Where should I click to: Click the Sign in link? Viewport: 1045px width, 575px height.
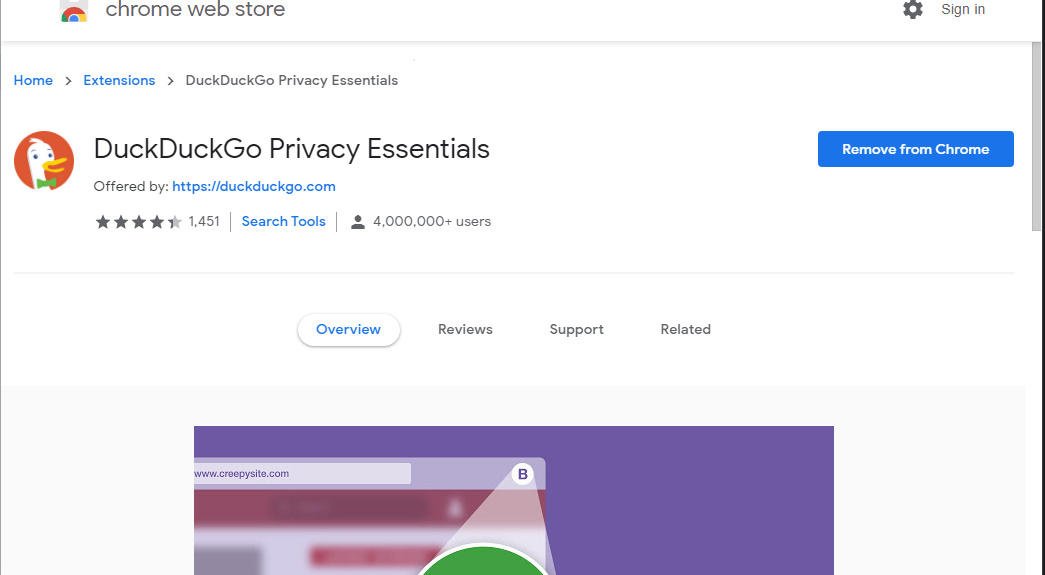962,10
